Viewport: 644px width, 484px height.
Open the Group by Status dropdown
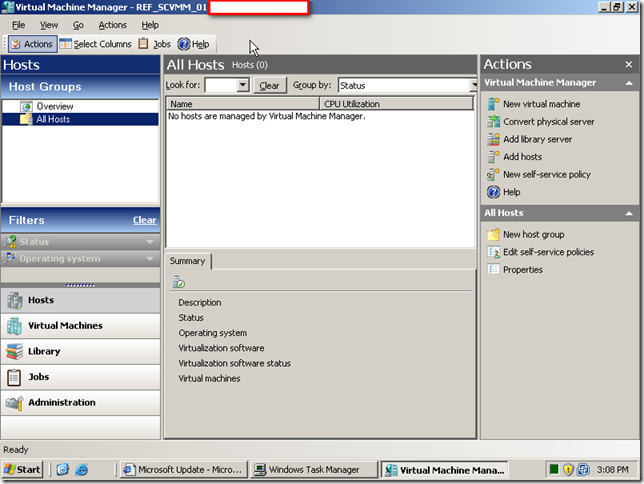coord(473,85)
